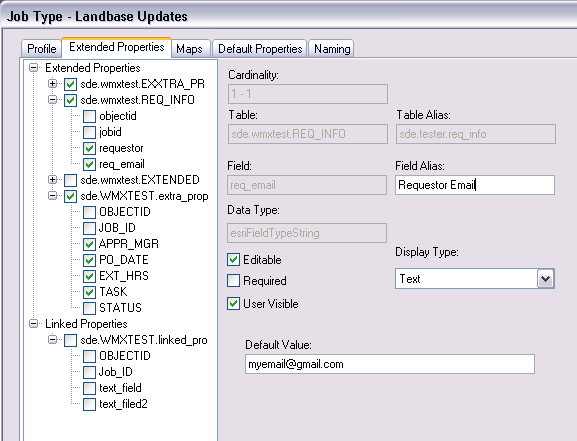Screen dimensions: 577x441
Task: Click the Data Type box esriFieldTypeString
Action: (x=307, y=233)
